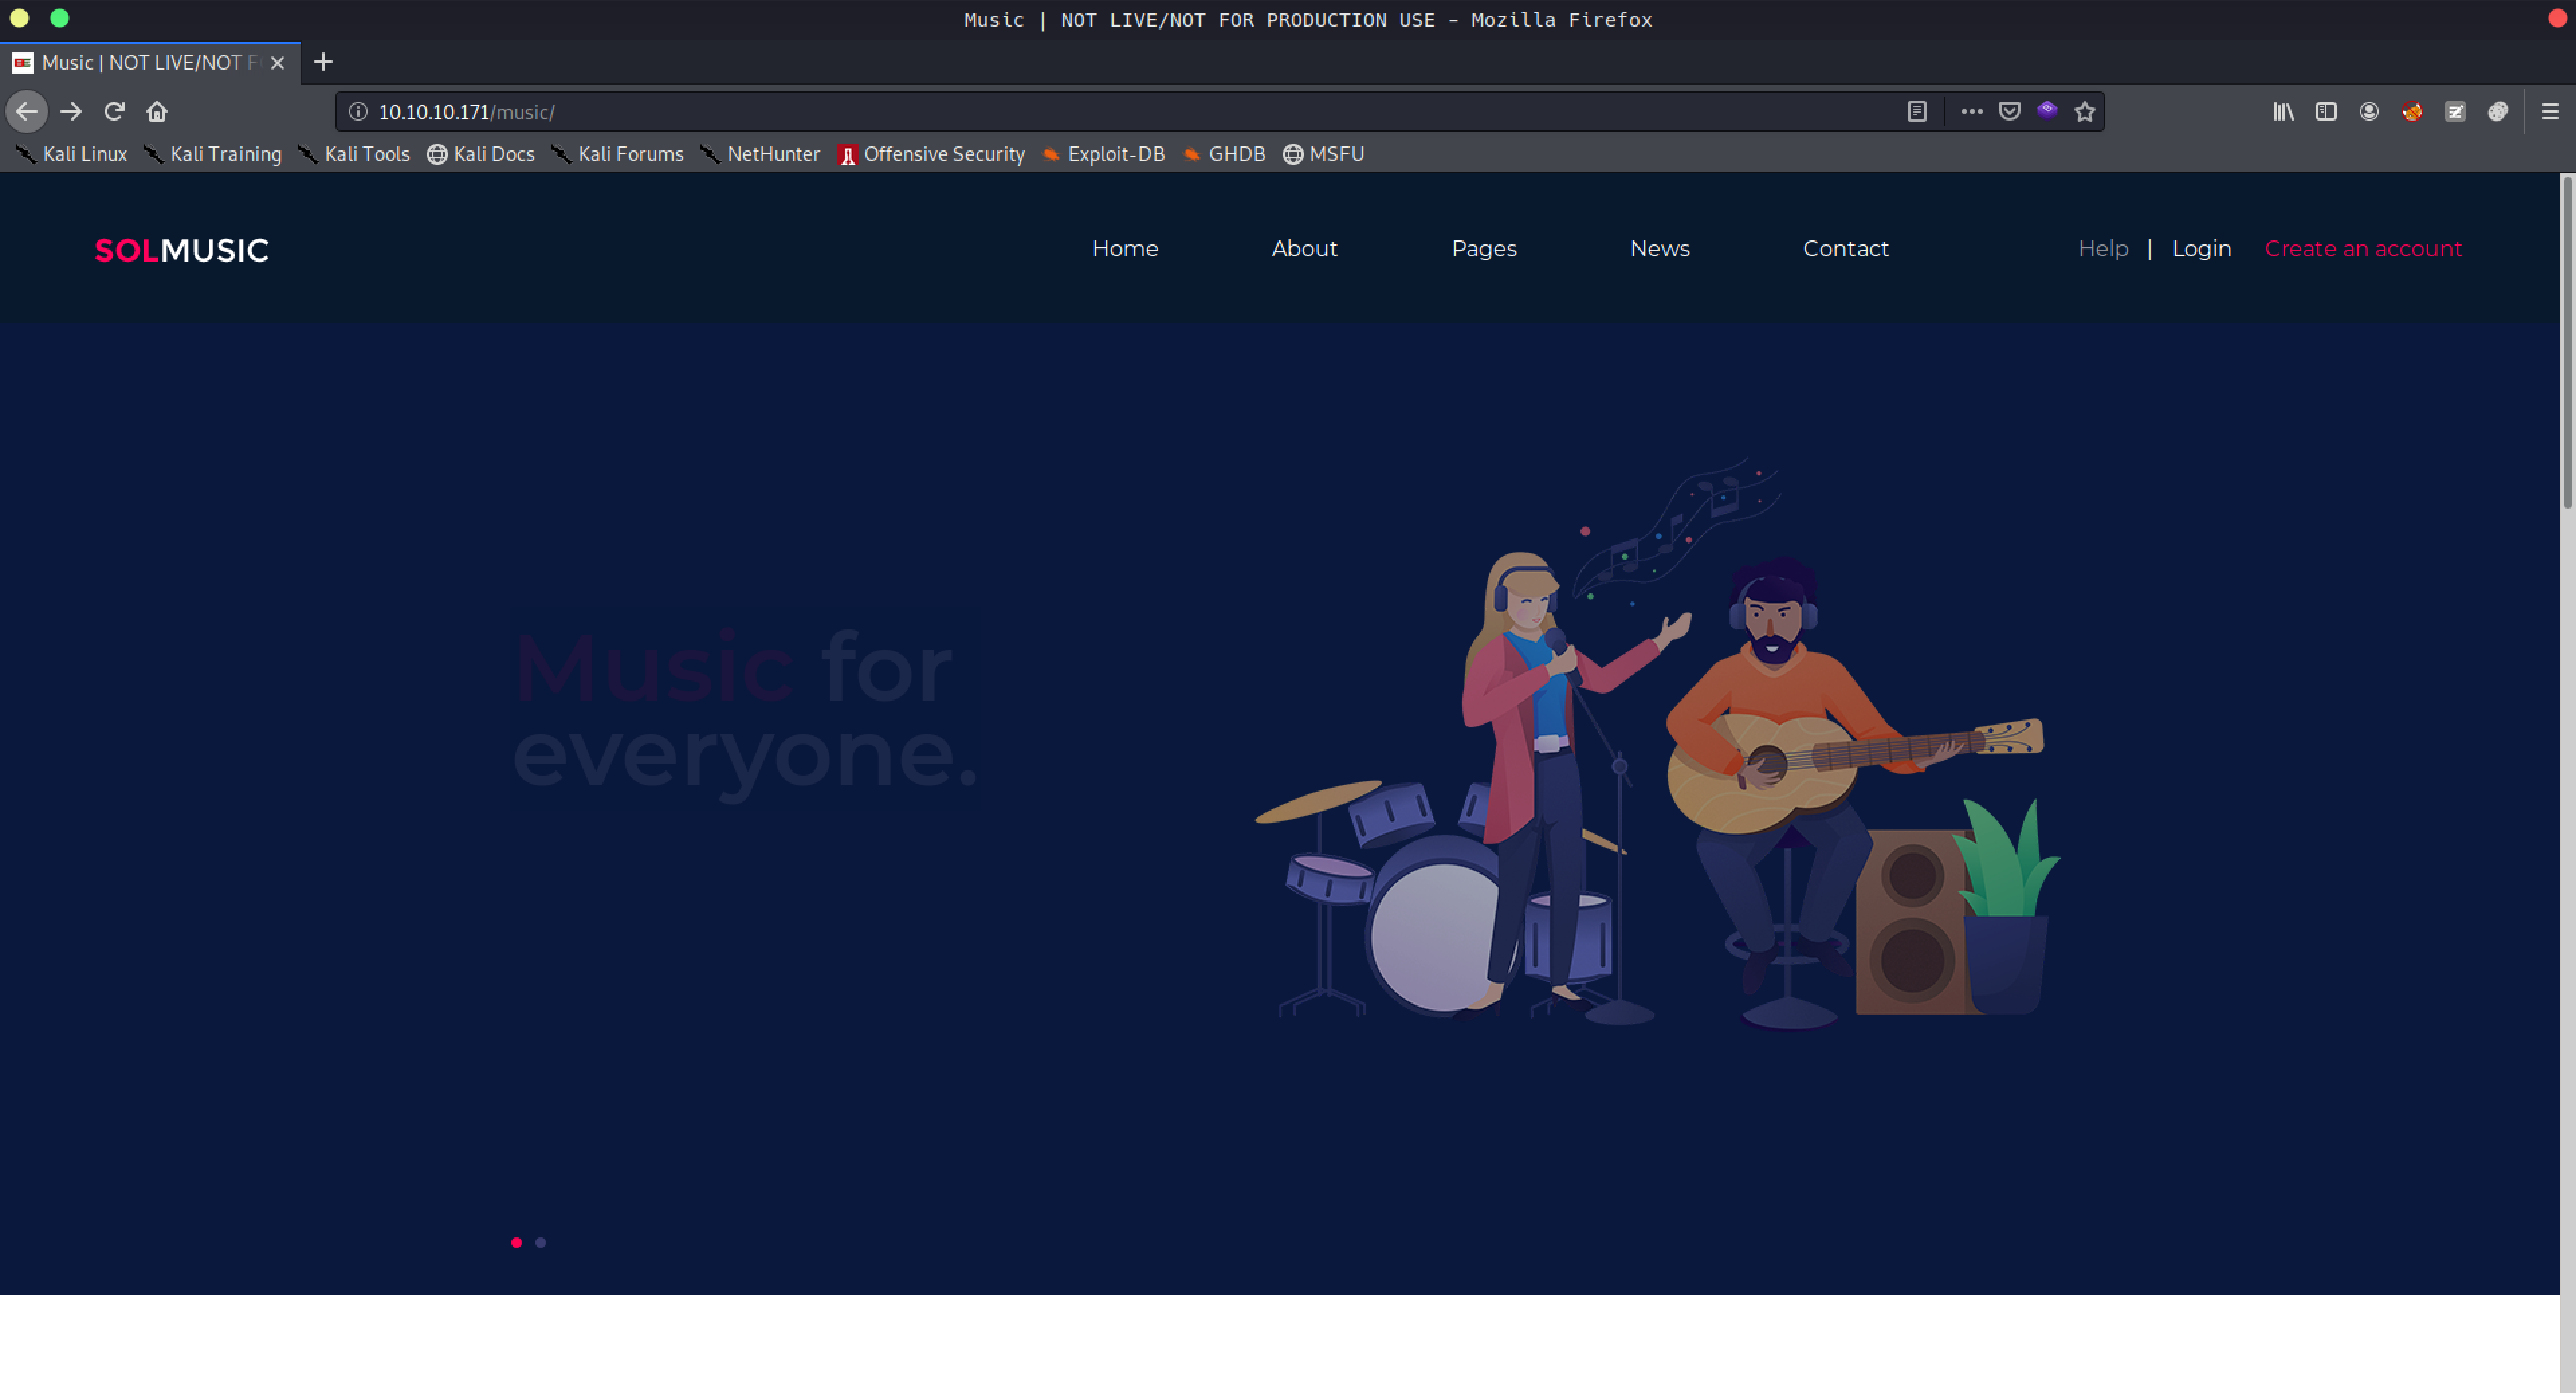Click the purple container extension icon

[2047, 110]
